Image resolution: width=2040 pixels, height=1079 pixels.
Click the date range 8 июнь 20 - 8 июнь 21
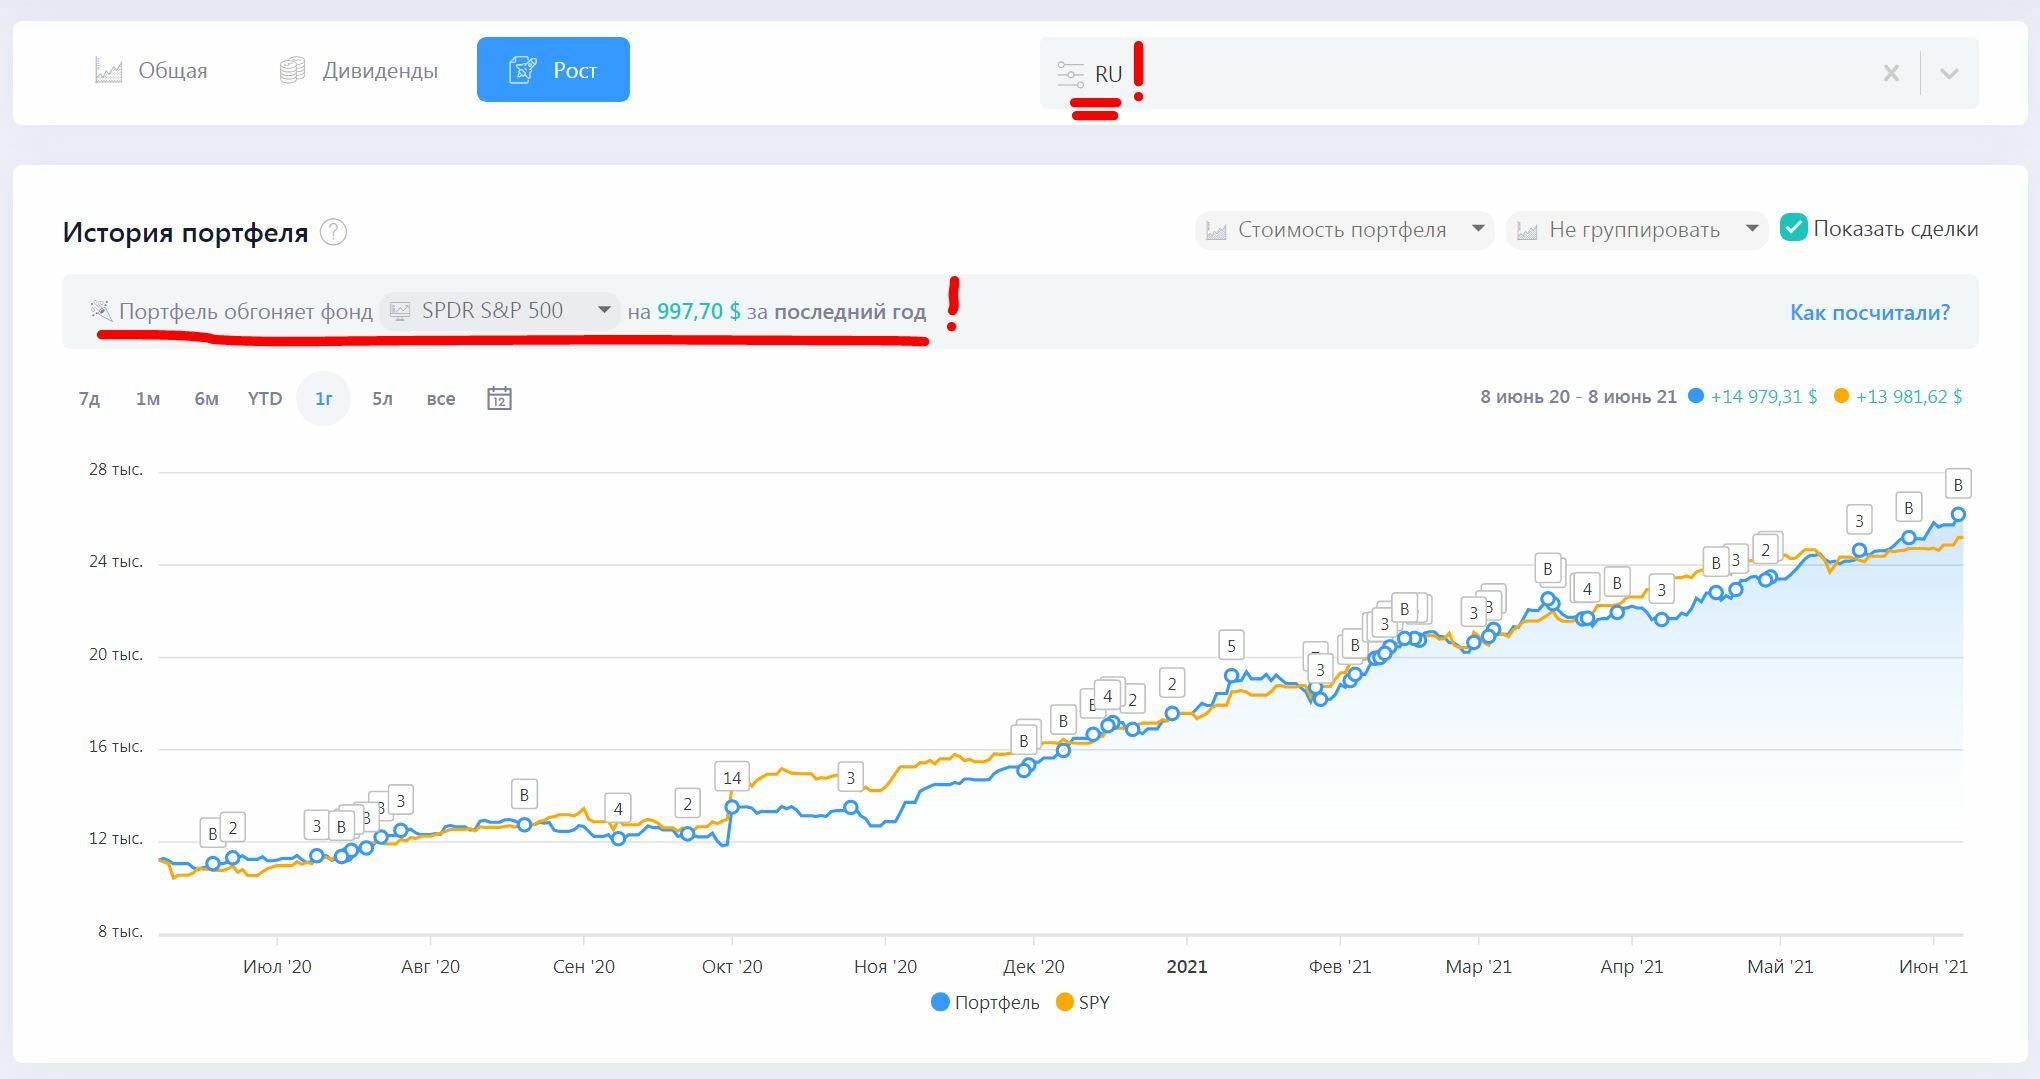pyautogui.click(x=1578, y=396)
